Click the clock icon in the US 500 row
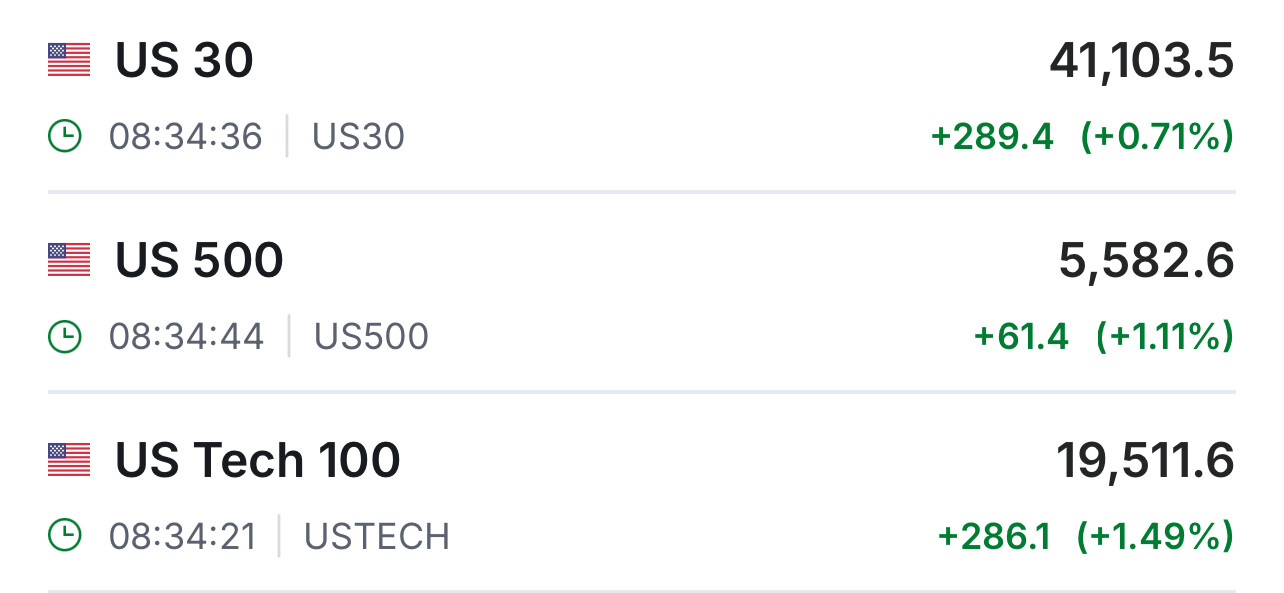 tap(65, 337)
